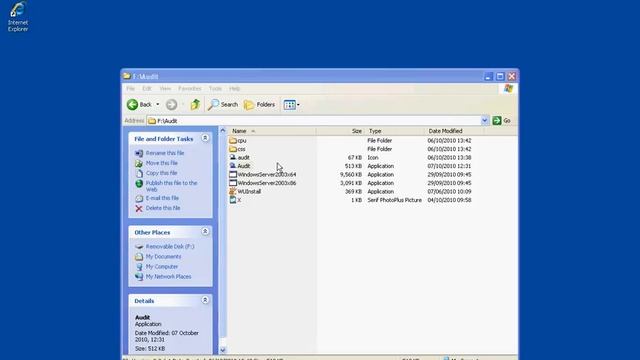Click the folder icon in the title bar
Image resolution: width=640 pixels, height=360 pixels.
(x=127, y=76)
